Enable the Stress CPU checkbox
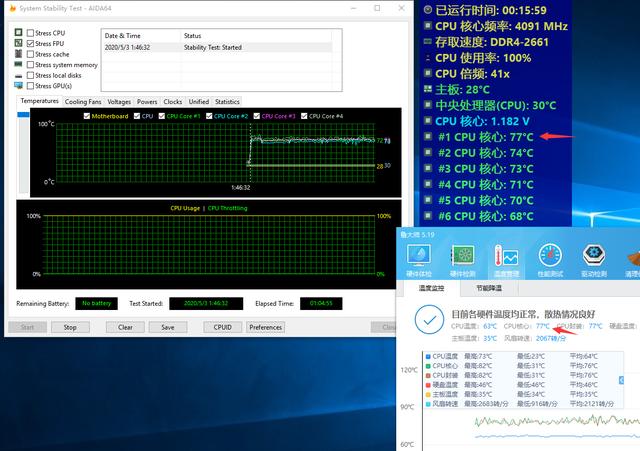Image resolution: width=640 pixels, height=451 pixels. tap(30, 33)
